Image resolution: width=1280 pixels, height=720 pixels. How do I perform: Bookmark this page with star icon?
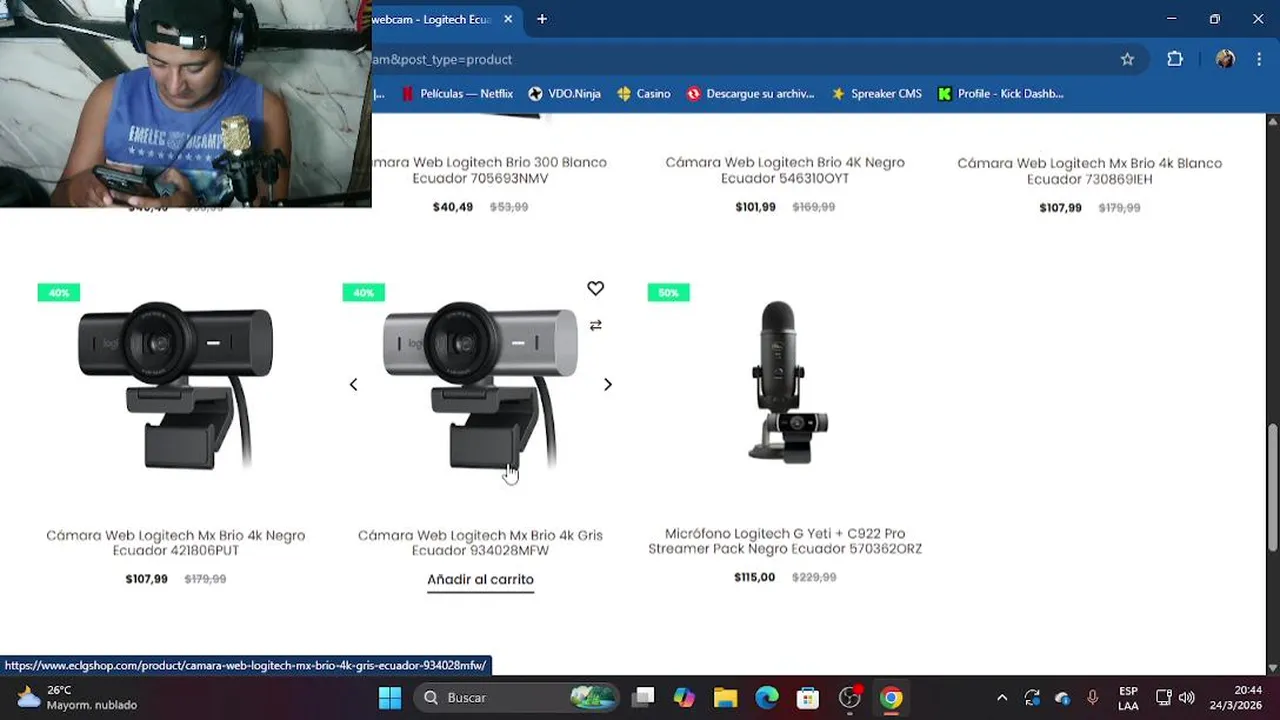point(1127,59)
